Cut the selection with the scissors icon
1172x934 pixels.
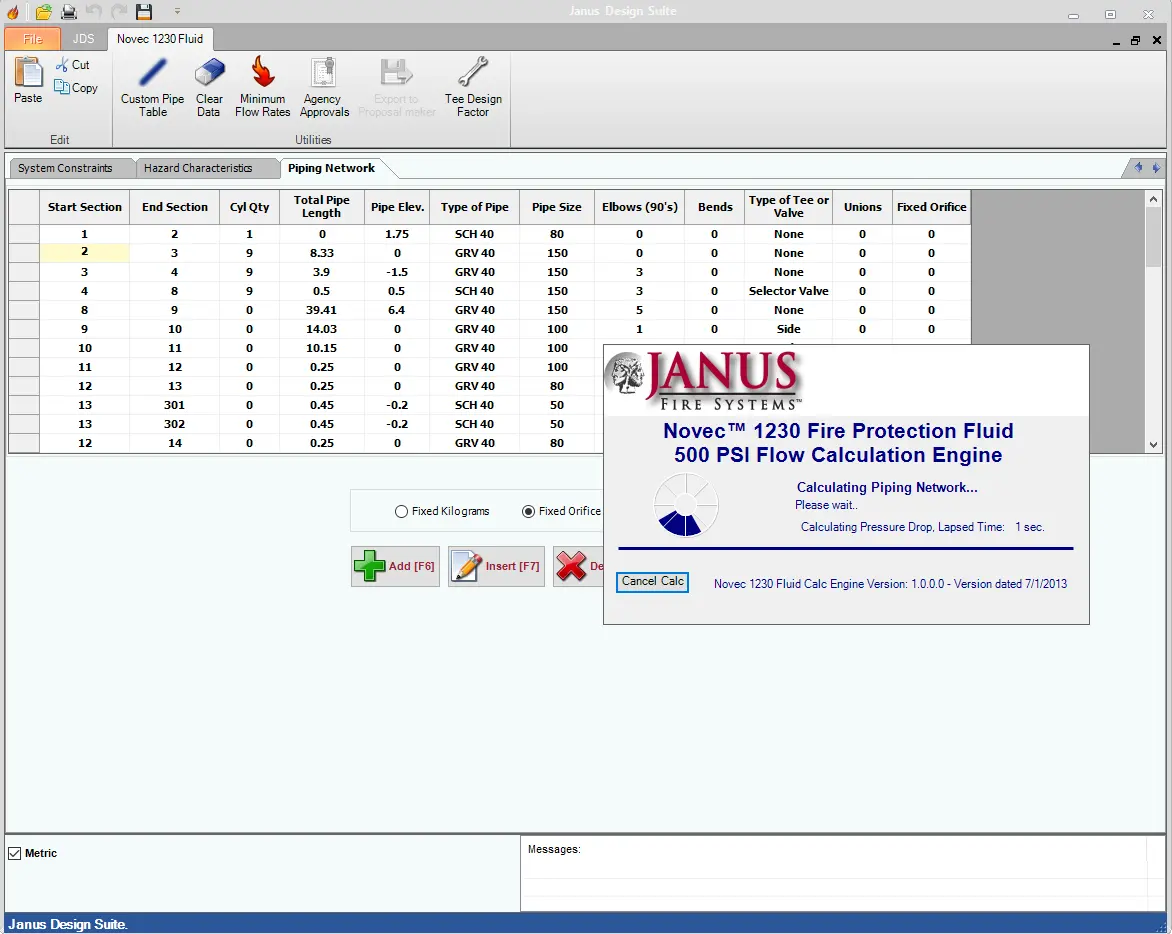click(72, 65)
